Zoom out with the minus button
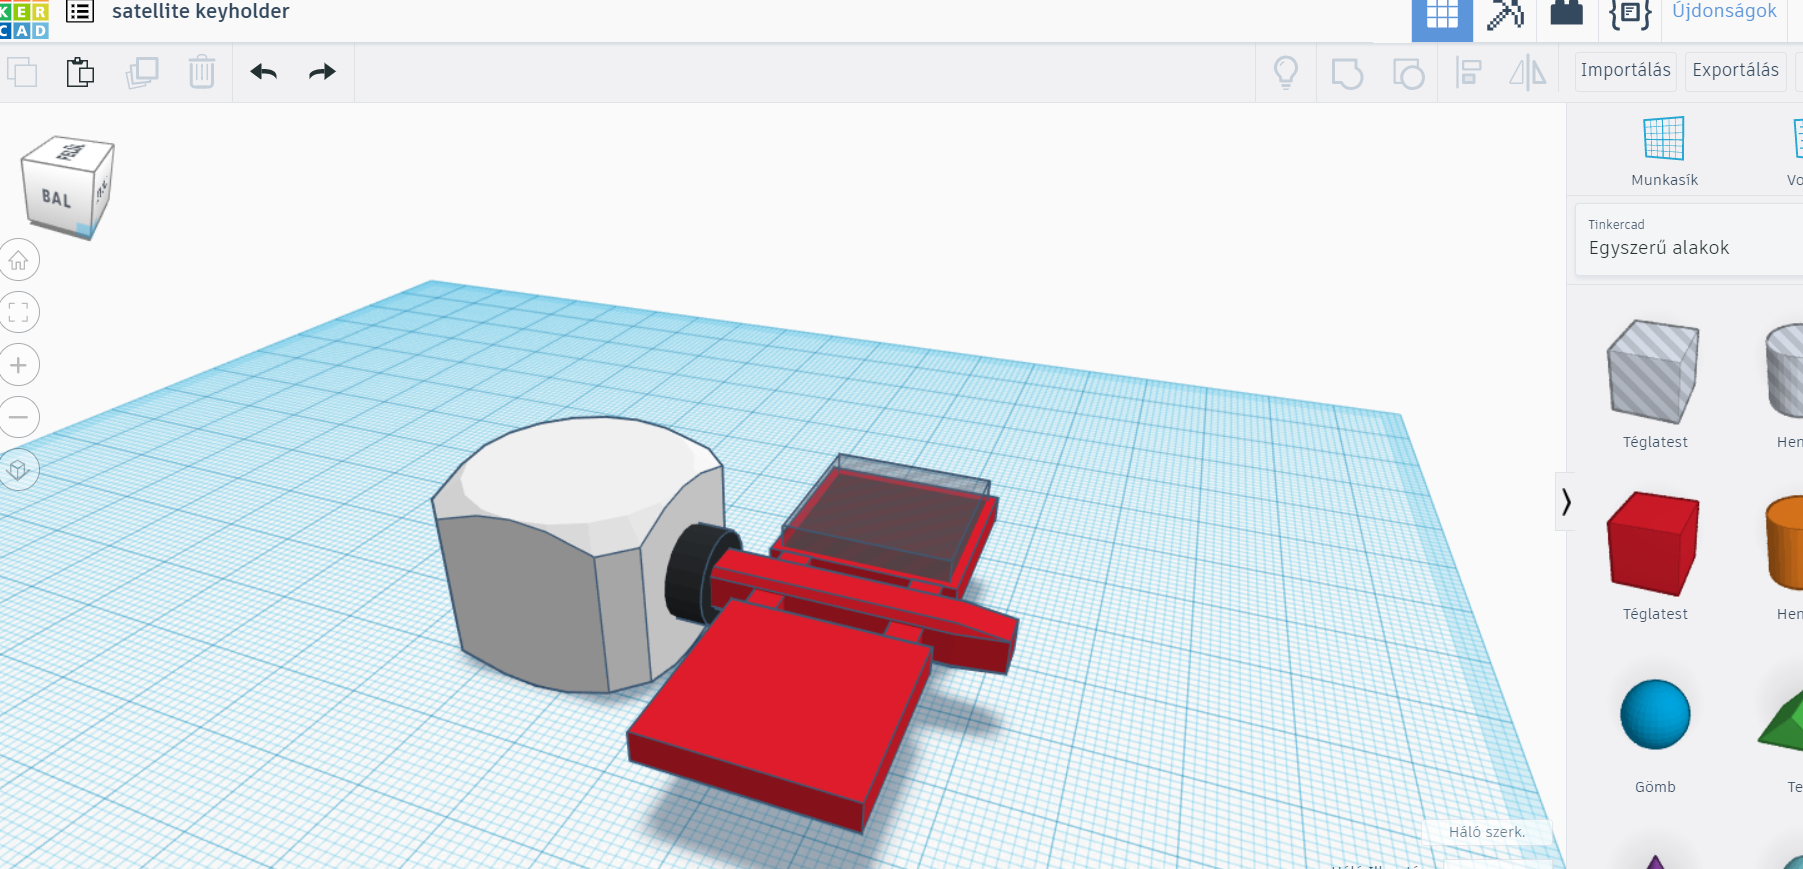Screen dimensions: 1803x869 click(x=18, y=417)
